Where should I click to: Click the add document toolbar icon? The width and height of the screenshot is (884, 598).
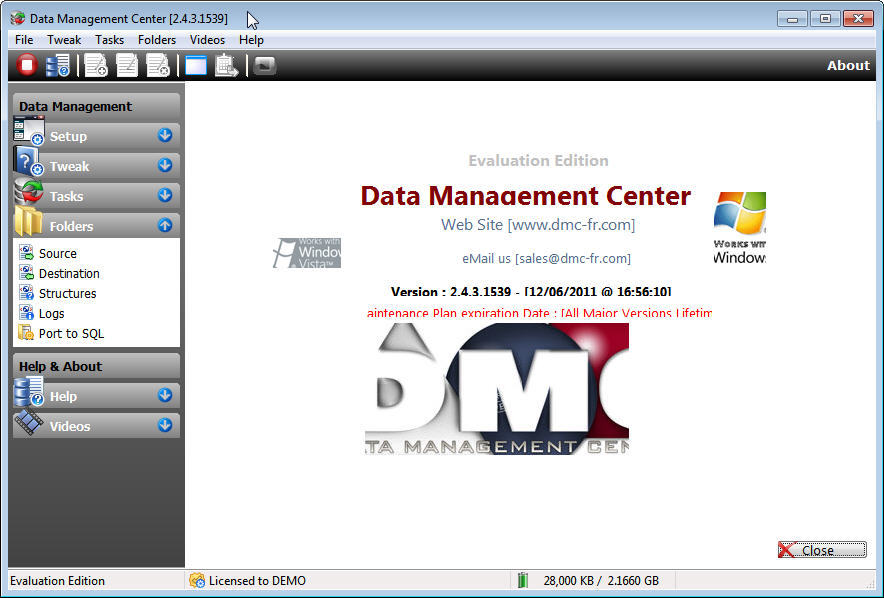pos(96,65)
